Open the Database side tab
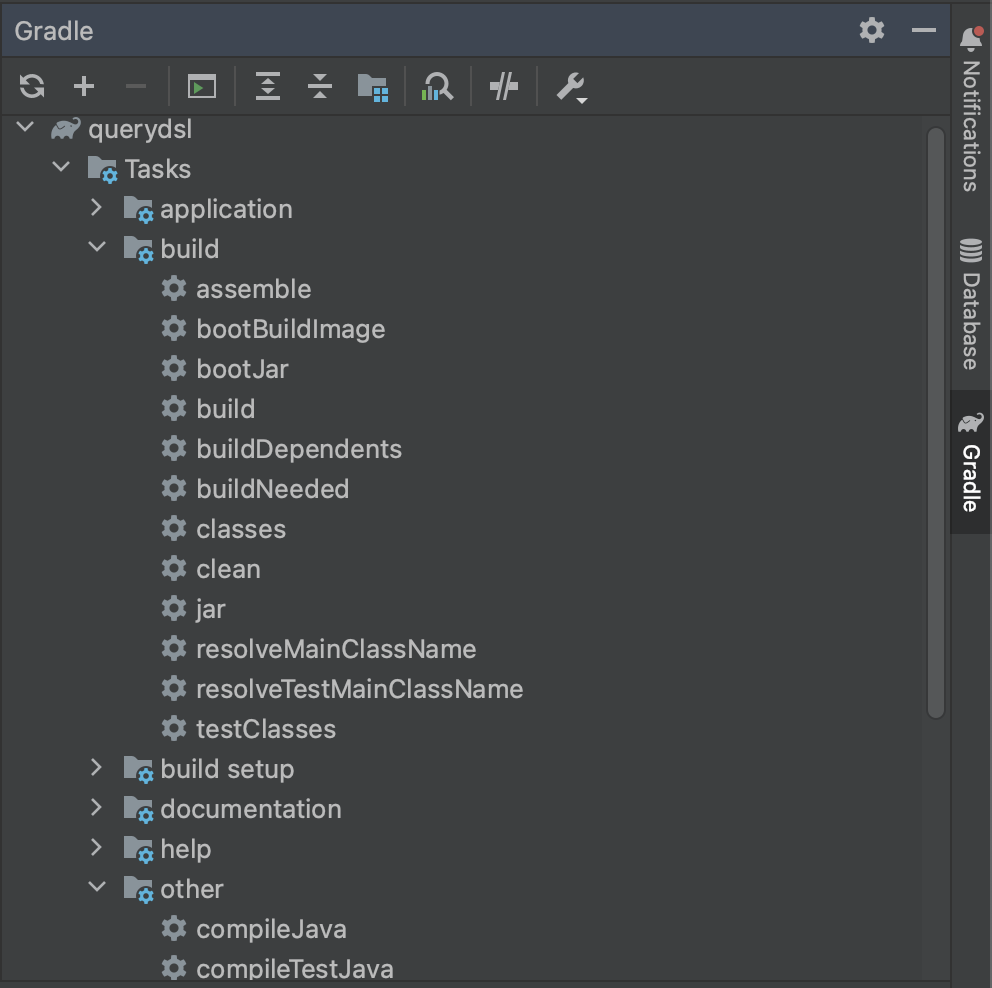The width and height of the screenshot is (992, 988). (x=970, y=304)
